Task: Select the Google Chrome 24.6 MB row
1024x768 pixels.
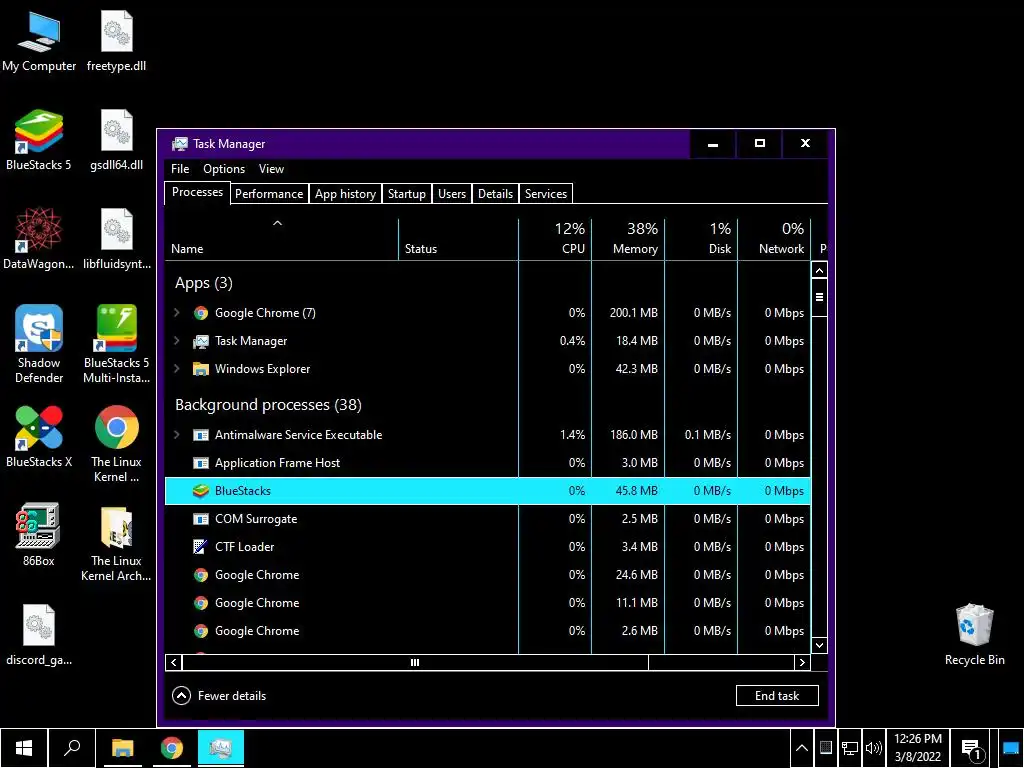Action: pos(488,575)
